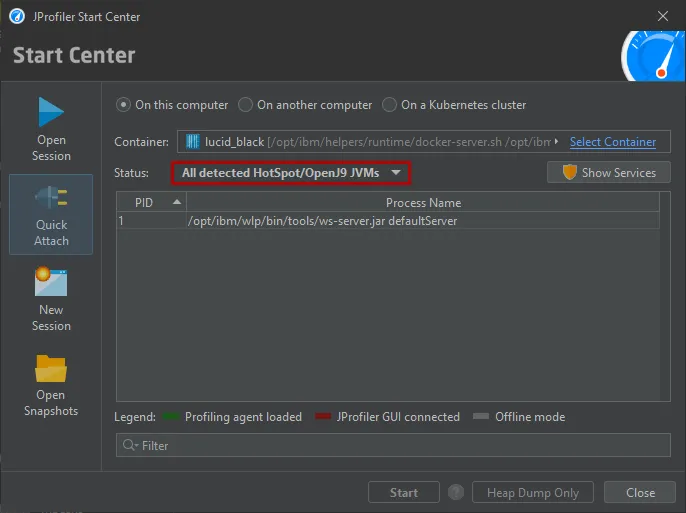The width and height of the screenshot is (686, 513).
Task: Open the Open Session section
Action: coord(51,129)
